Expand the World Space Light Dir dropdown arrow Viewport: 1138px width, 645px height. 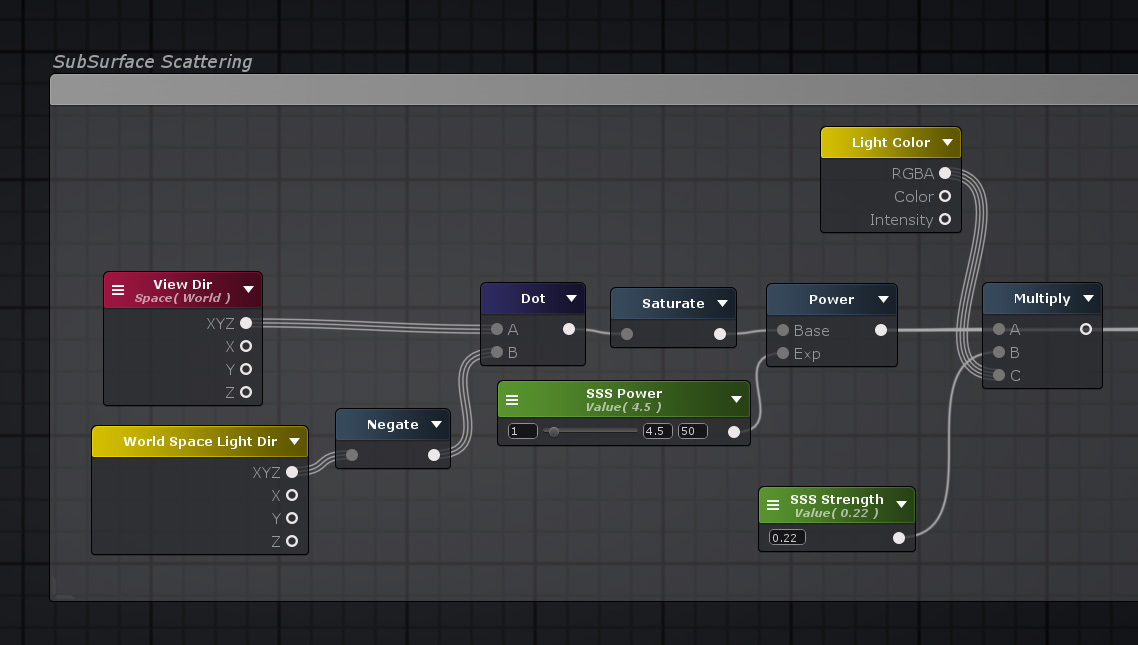click(295, 441)
